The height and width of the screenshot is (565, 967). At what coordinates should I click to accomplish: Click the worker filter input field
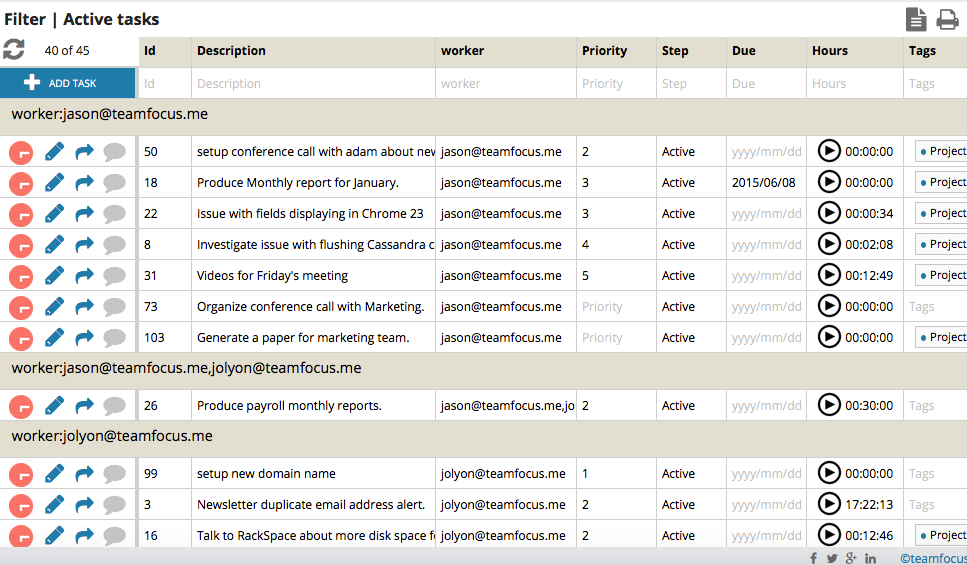tap(505, 84)
